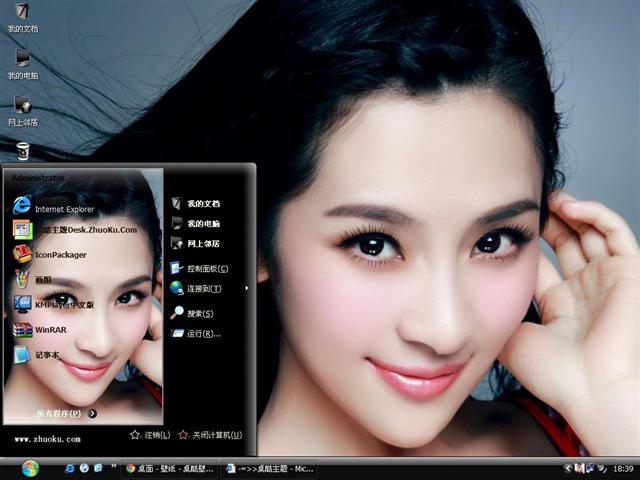The image size is (640, 480).
Task: Open the 我的文档 desktop icon
Action: coord(23,18)
